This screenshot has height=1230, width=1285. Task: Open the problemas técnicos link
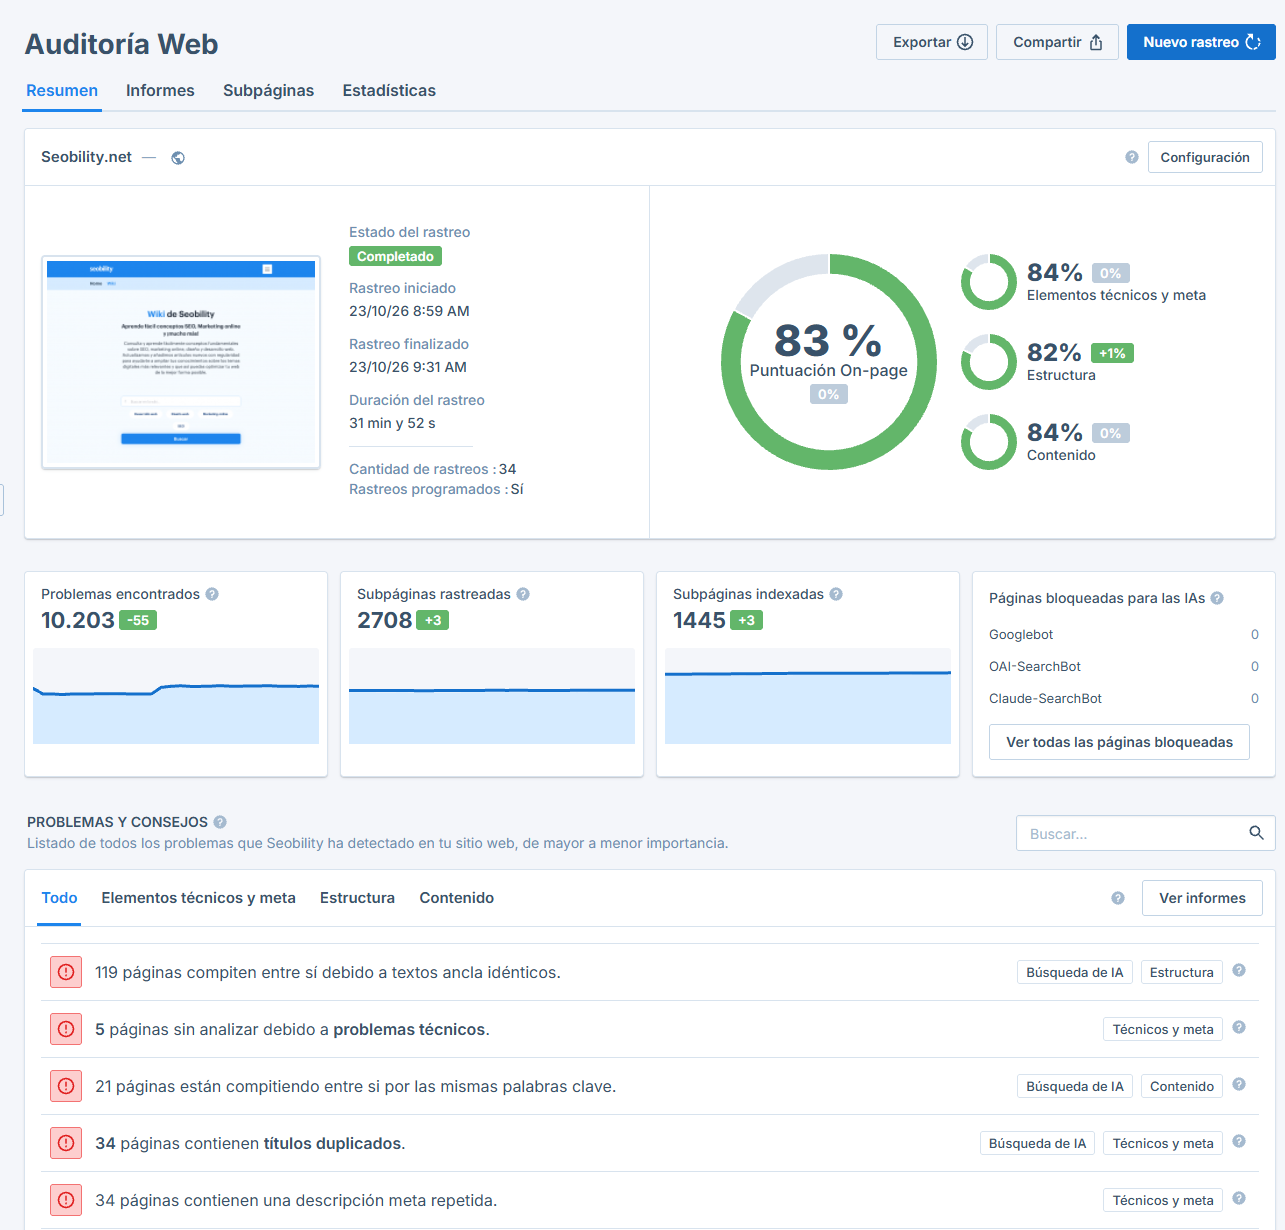pos(410,1029)
